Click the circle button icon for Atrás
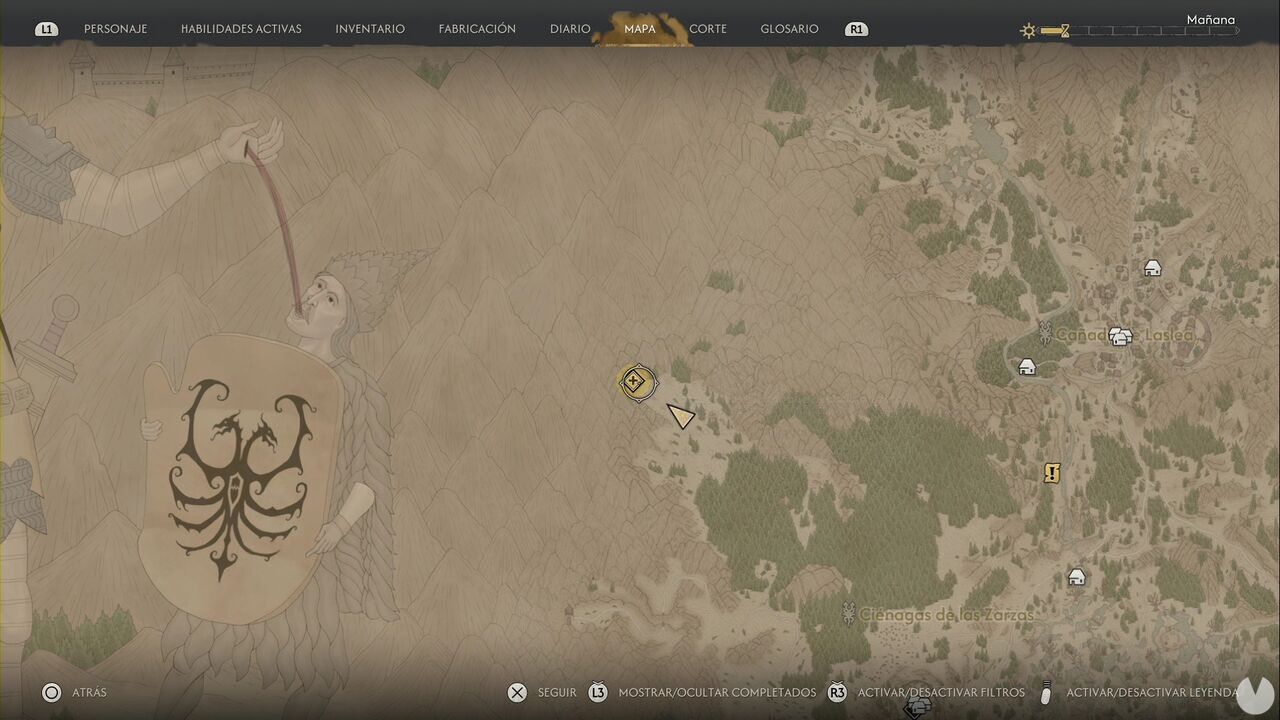This screenshot has width=1280, height=720. 52,692
